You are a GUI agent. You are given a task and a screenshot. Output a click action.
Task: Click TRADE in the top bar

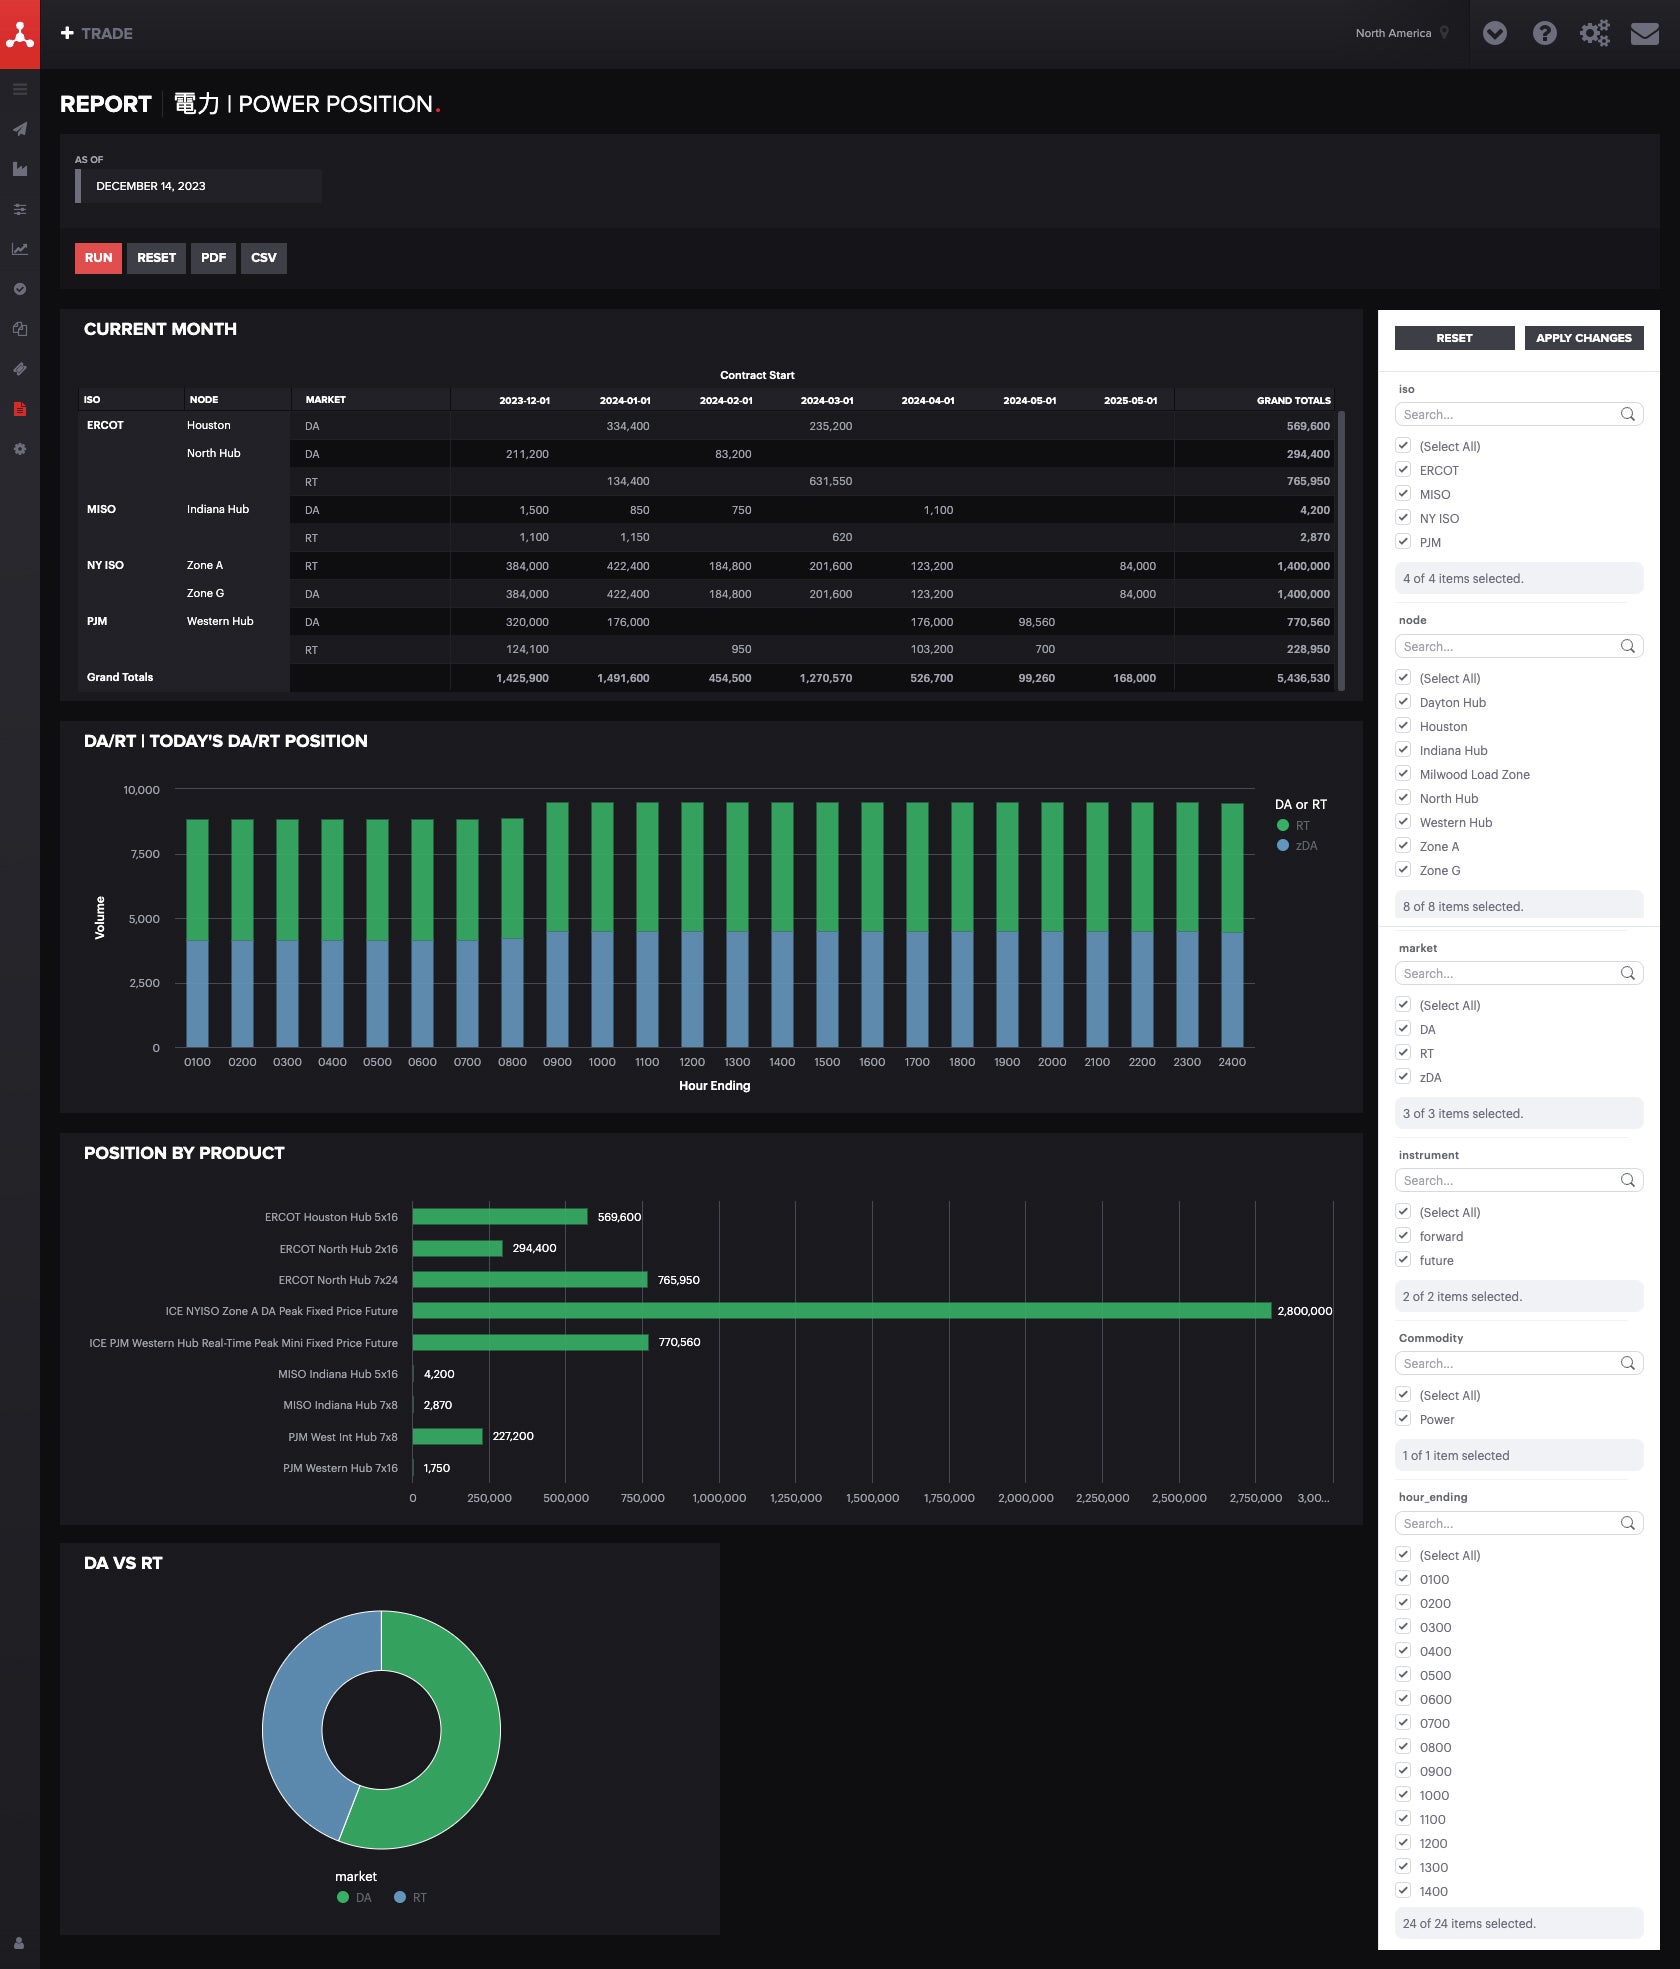click(x=108, y=32)
